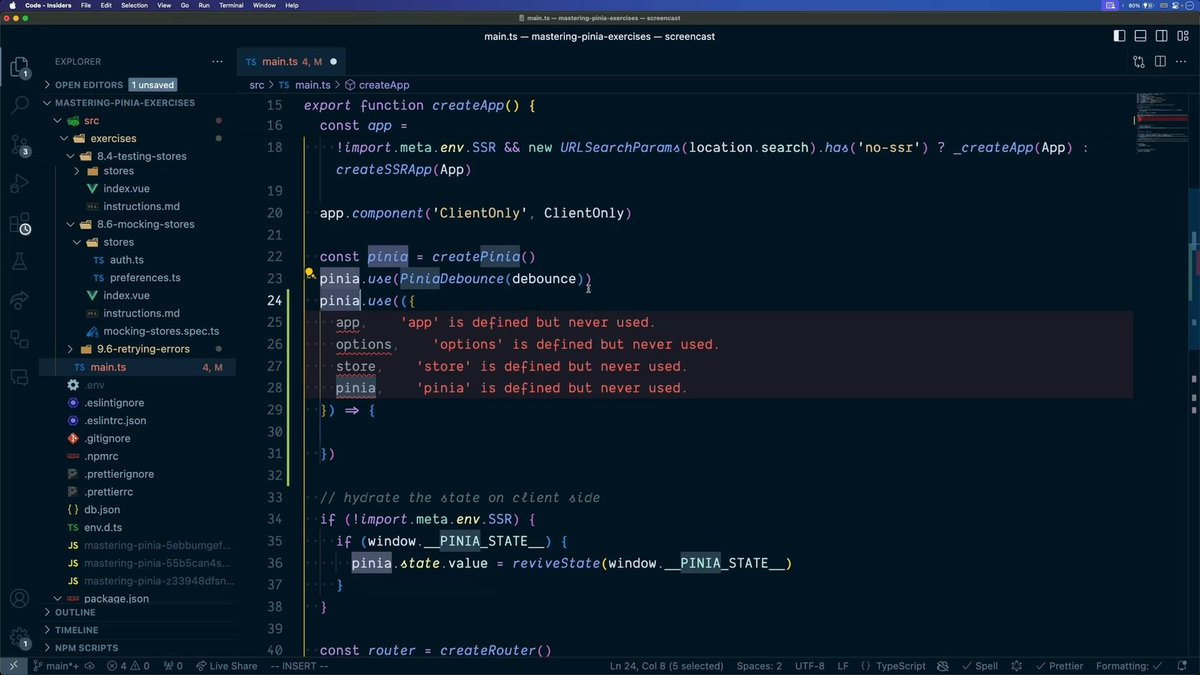Click the UTF-8 encoding selector
This screenshot has height=675, width=1200.
pos(808,666)
